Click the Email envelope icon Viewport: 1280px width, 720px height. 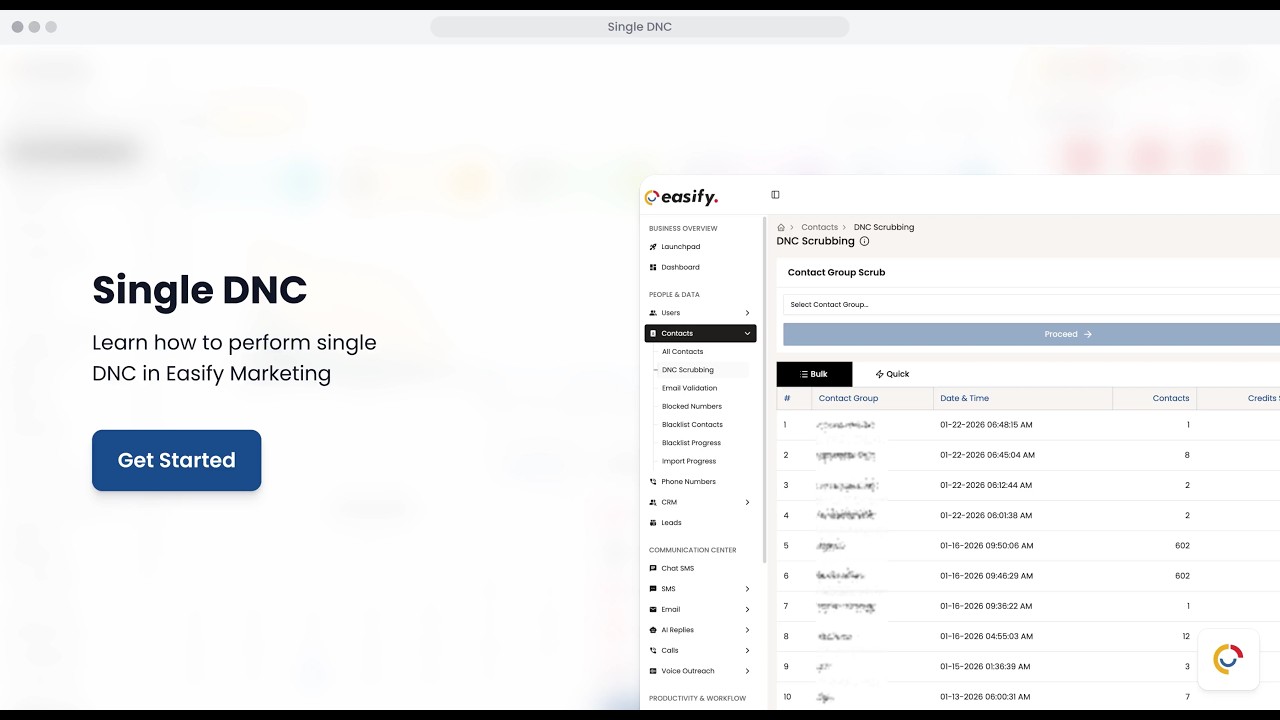[653, 609]
